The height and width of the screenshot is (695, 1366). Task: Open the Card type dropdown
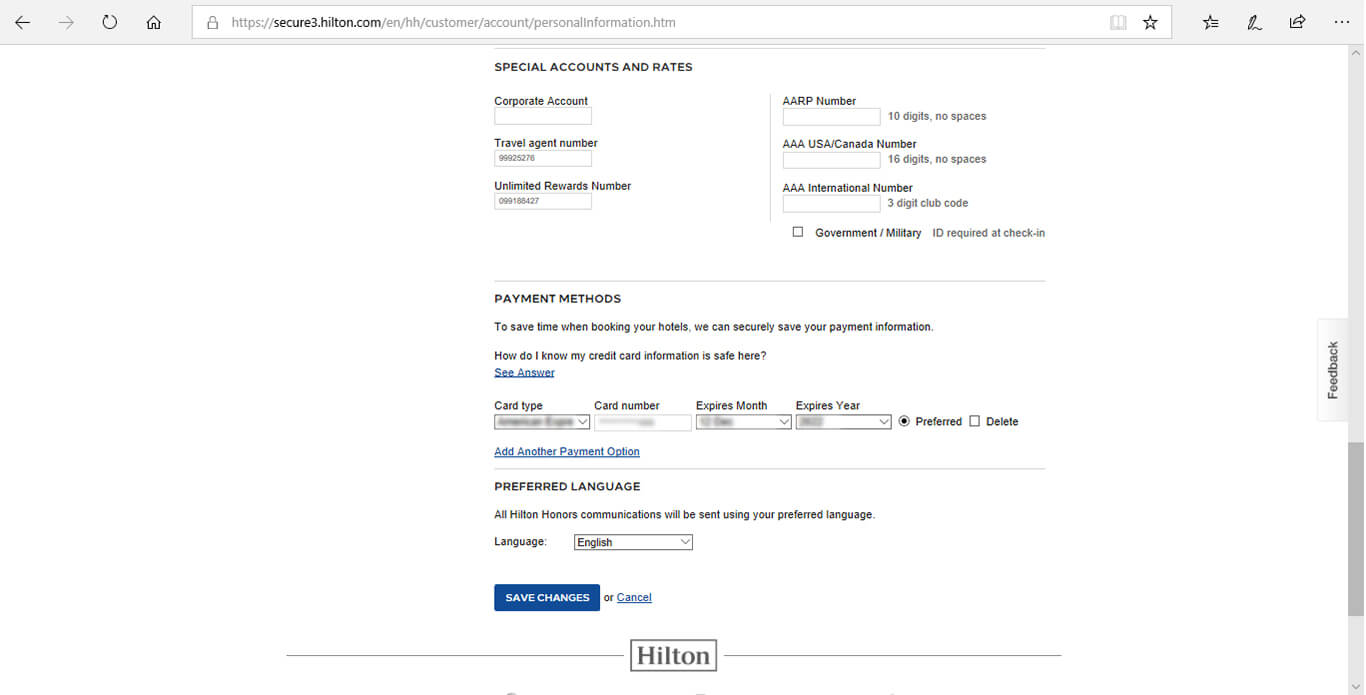point(542,422)
